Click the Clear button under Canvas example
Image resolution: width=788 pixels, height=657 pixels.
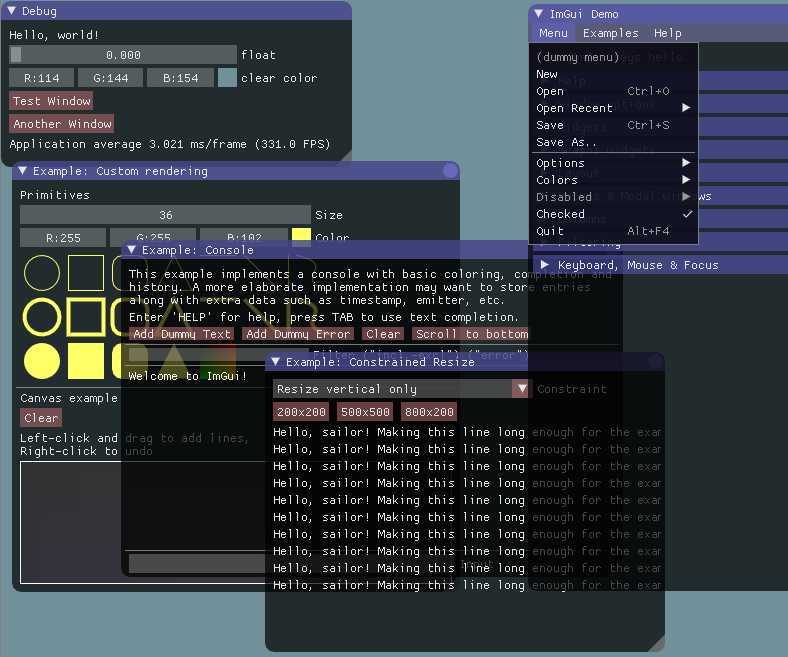41,418
